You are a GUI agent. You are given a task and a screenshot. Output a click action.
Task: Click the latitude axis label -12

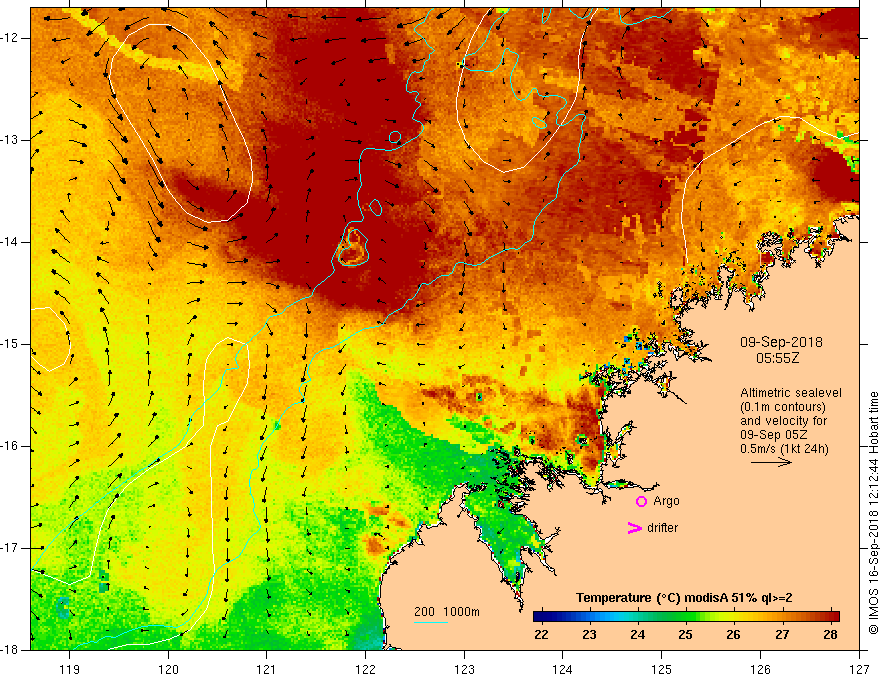11,38
